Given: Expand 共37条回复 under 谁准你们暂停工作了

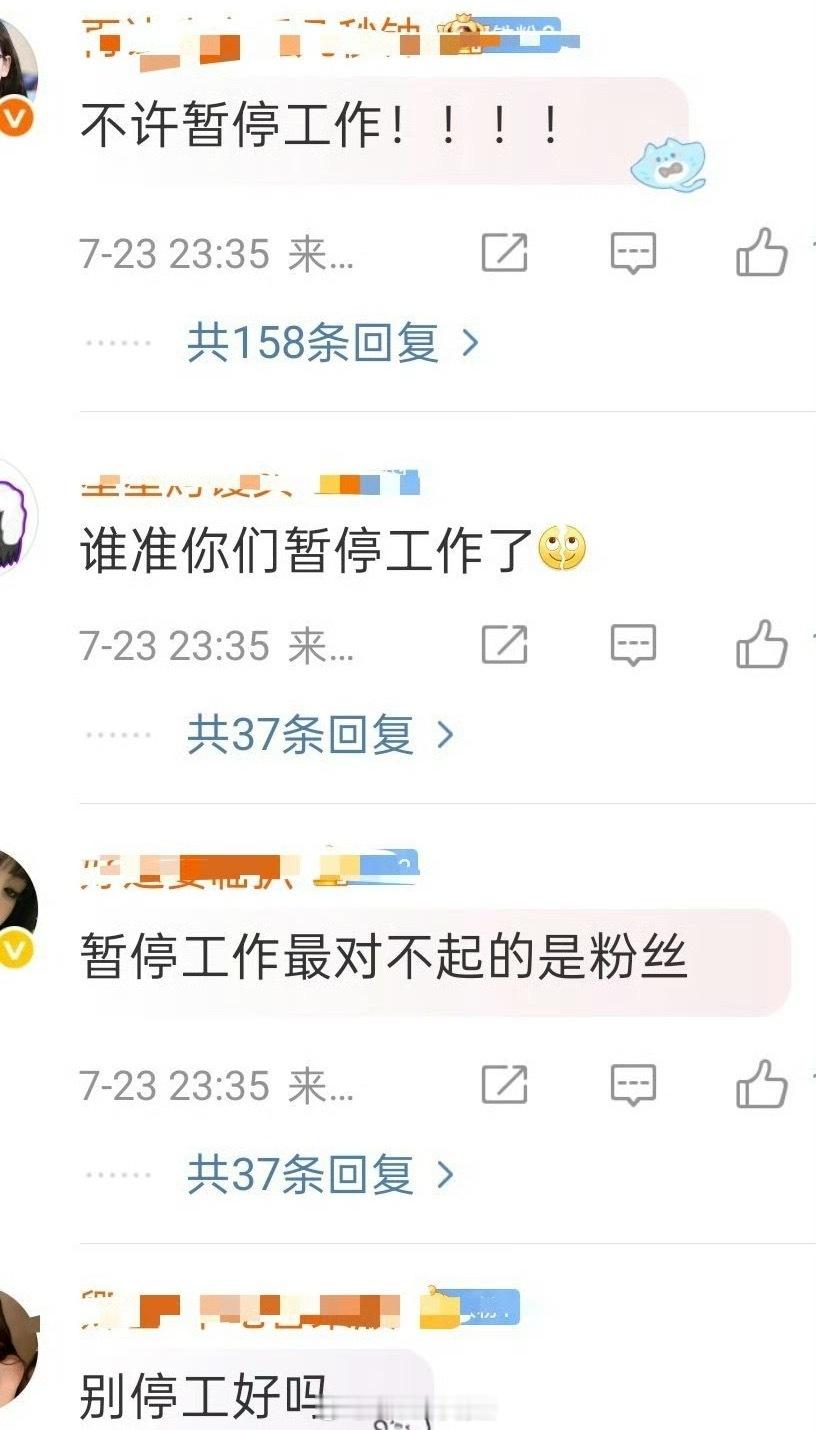Looking at the screenshot, I should (x=320, y=736).
